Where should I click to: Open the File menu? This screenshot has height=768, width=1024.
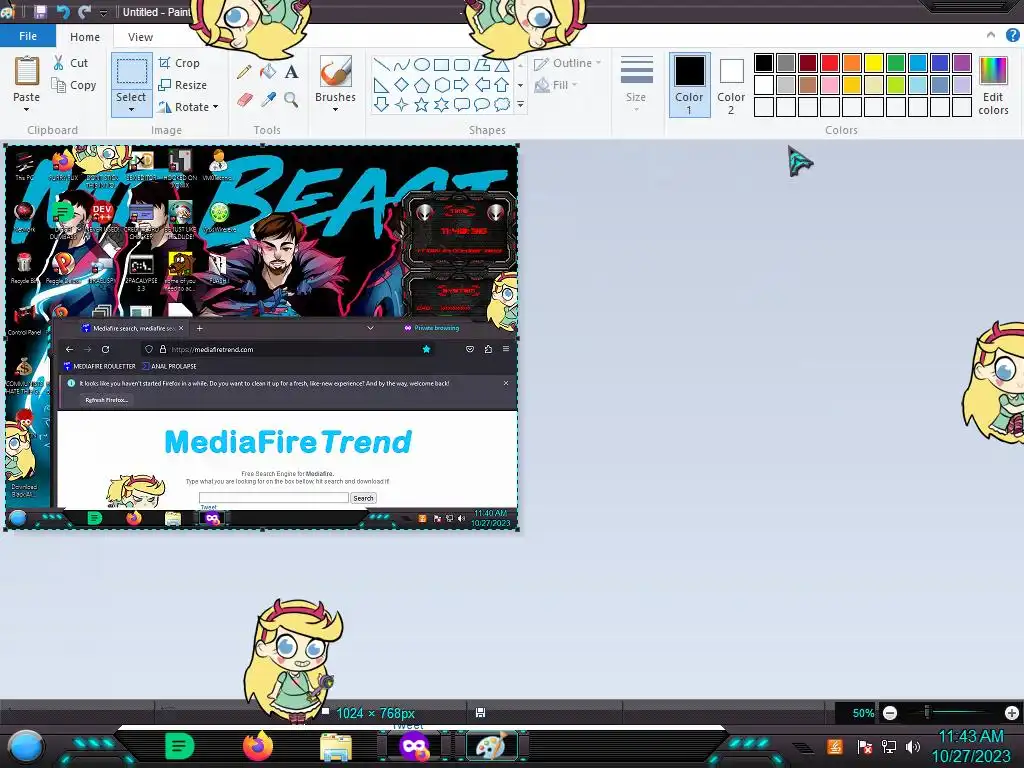(27, 36)
